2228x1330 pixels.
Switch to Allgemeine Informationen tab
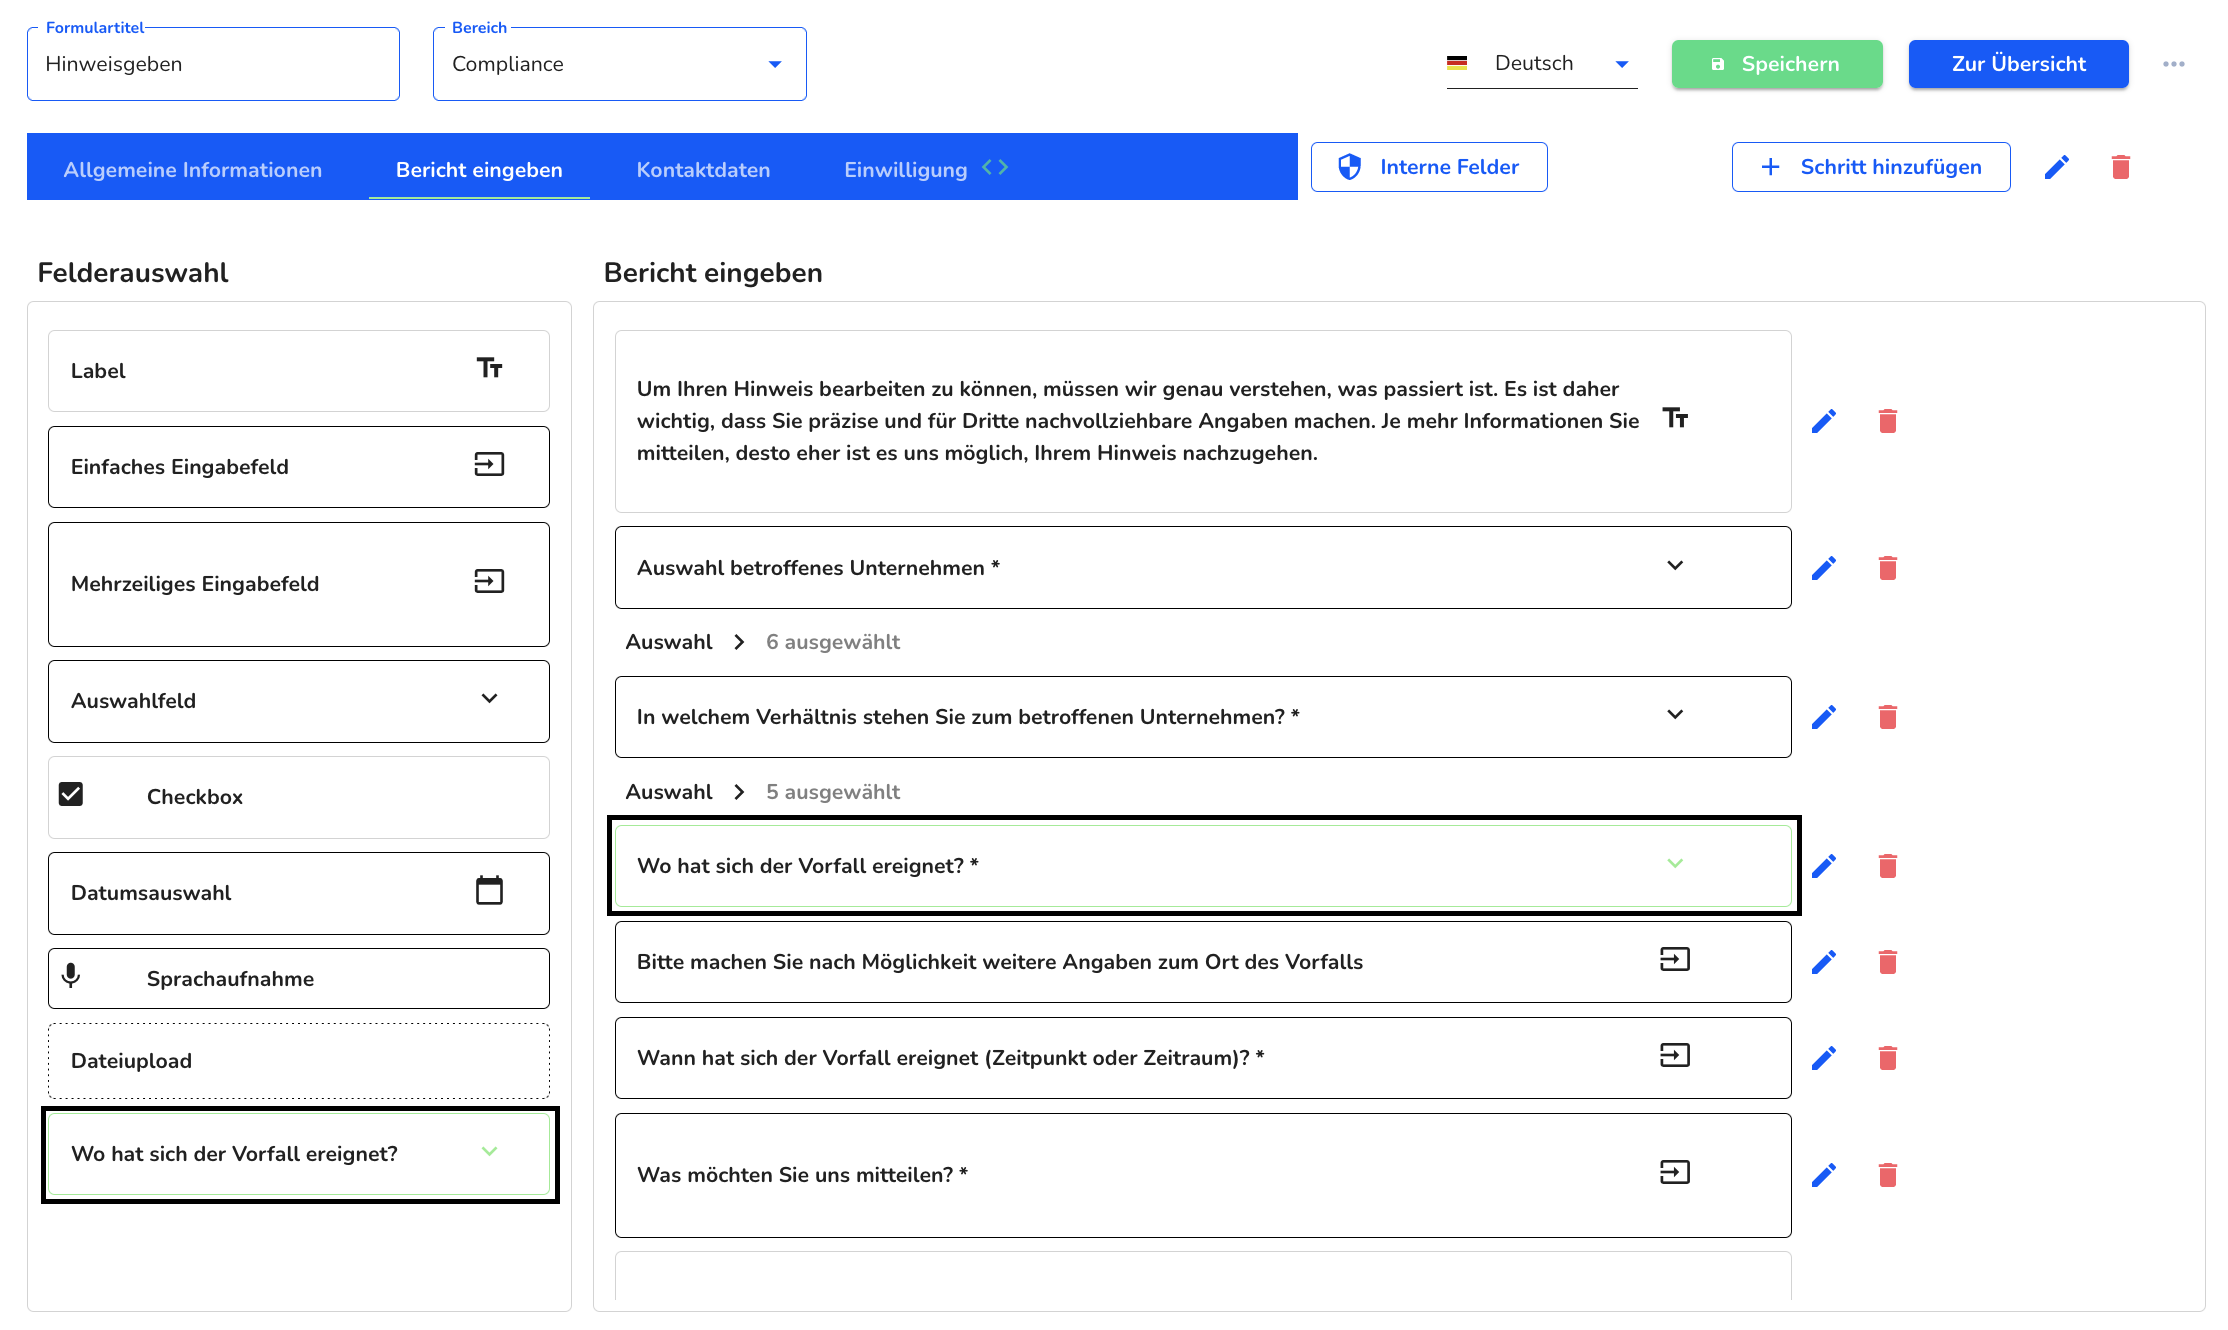pos(193,170)
